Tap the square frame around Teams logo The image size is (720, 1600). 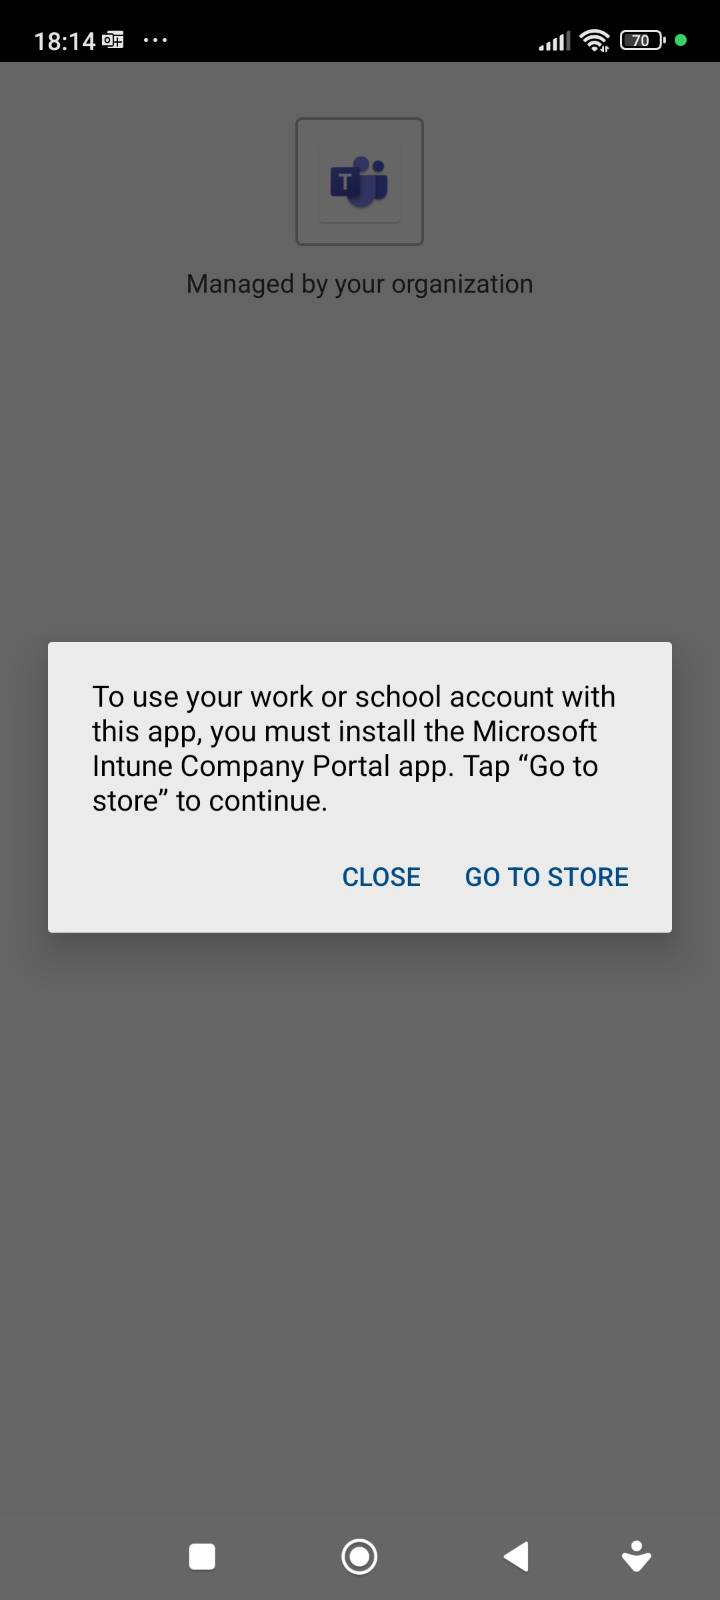tap(359, 181)
